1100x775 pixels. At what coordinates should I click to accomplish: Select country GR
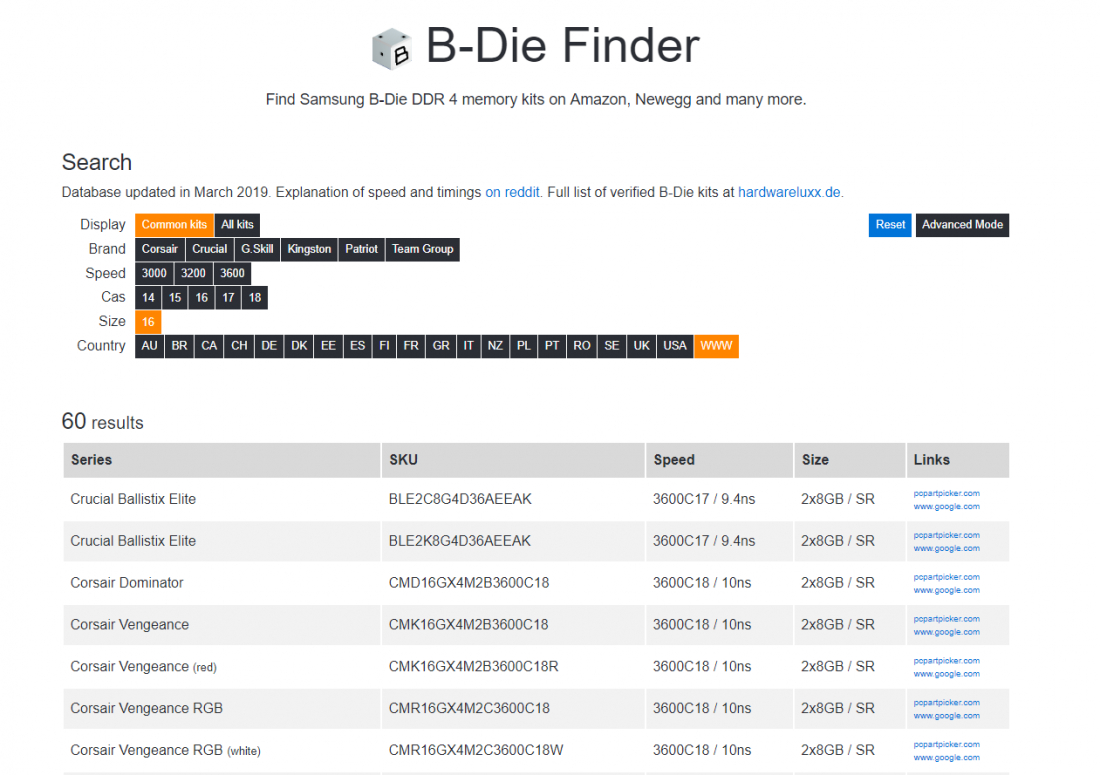[x=441, y=346]
